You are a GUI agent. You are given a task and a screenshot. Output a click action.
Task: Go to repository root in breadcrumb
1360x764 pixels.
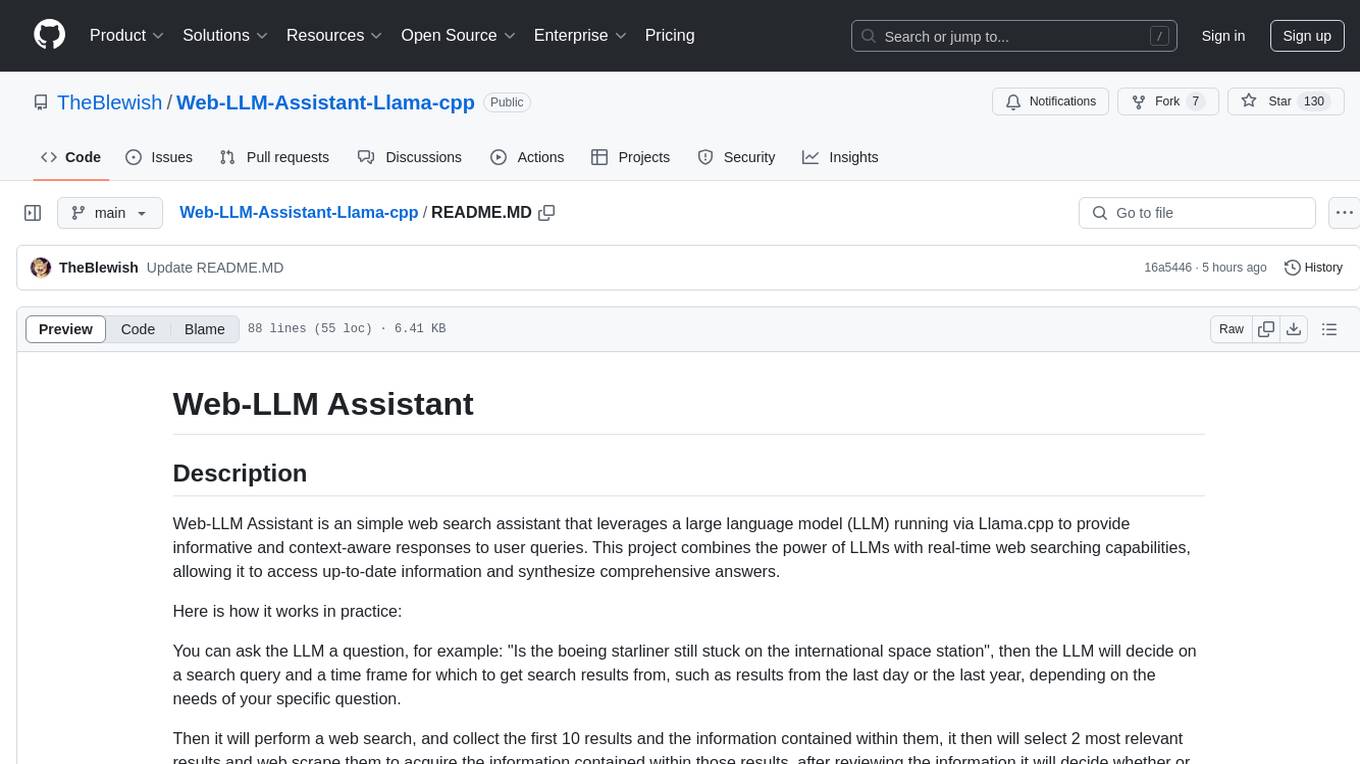[299, 212]
